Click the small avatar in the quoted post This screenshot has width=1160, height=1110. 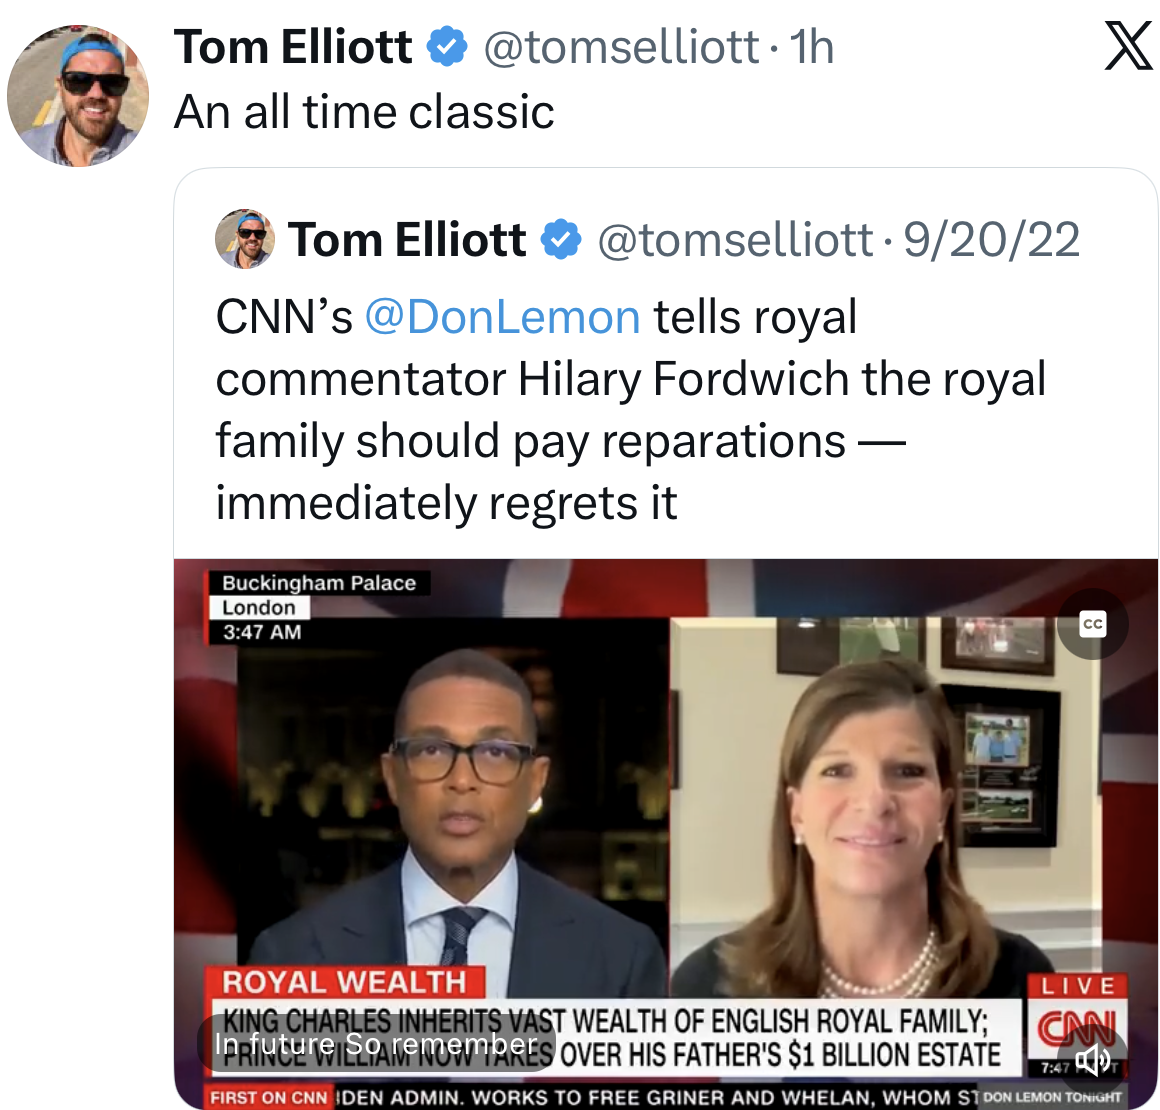click(x=245, y=240)
